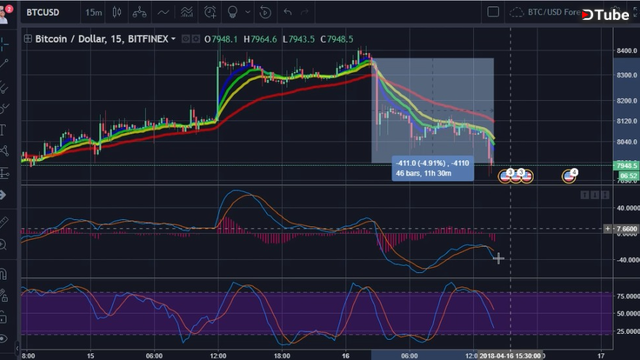Select the long position prediction tool
Viewport: 640px width, 360px height.
pos(4,173)
